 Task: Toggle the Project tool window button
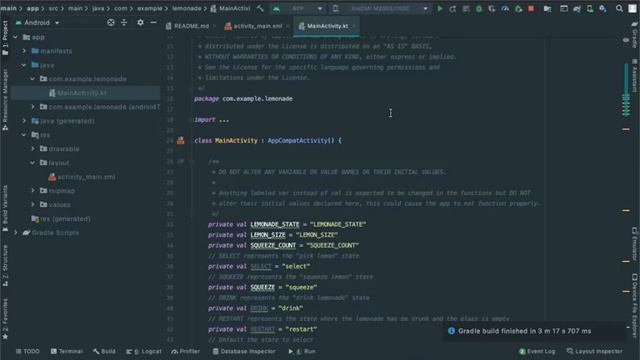[x=5, y=37]
